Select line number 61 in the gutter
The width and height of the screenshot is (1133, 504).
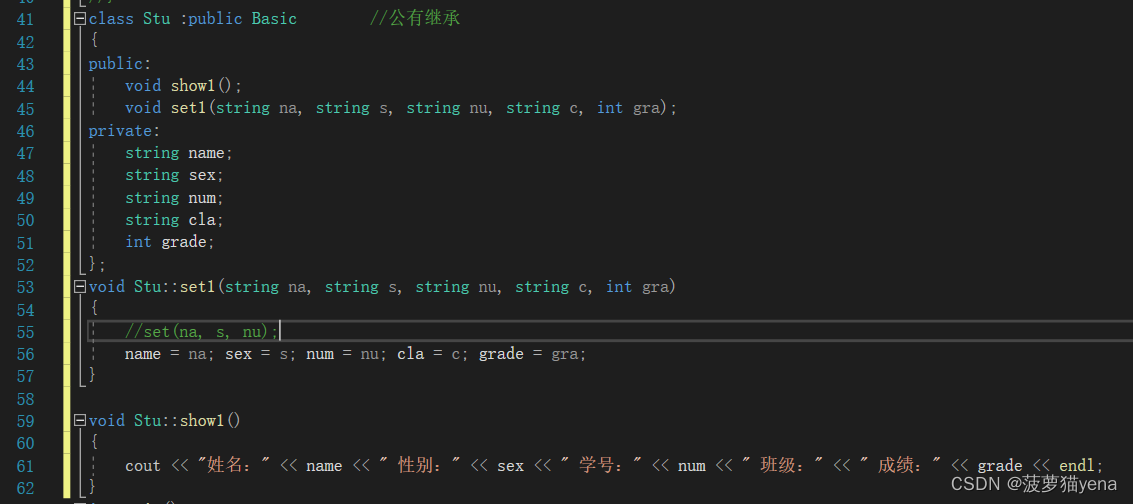pos(25,466)
